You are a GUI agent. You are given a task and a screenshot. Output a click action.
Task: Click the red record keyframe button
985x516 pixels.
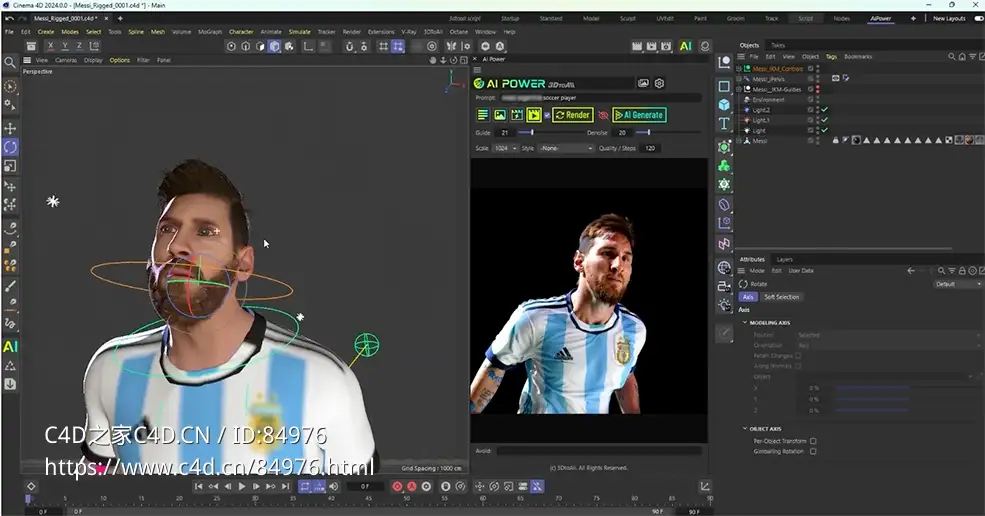tap(397, 486)
